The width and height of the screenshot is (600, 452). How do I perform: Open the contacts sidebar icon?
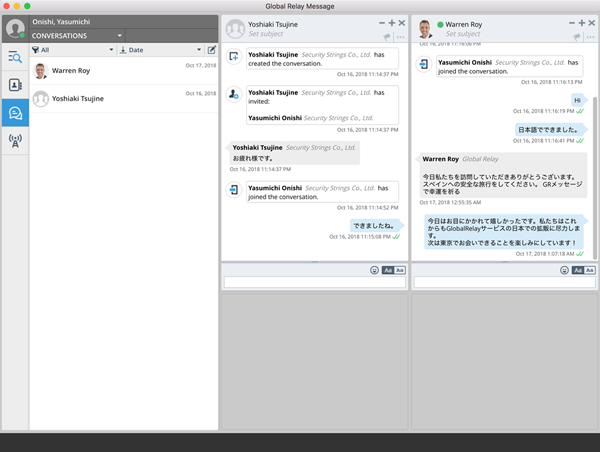click(x=15, y=85)
